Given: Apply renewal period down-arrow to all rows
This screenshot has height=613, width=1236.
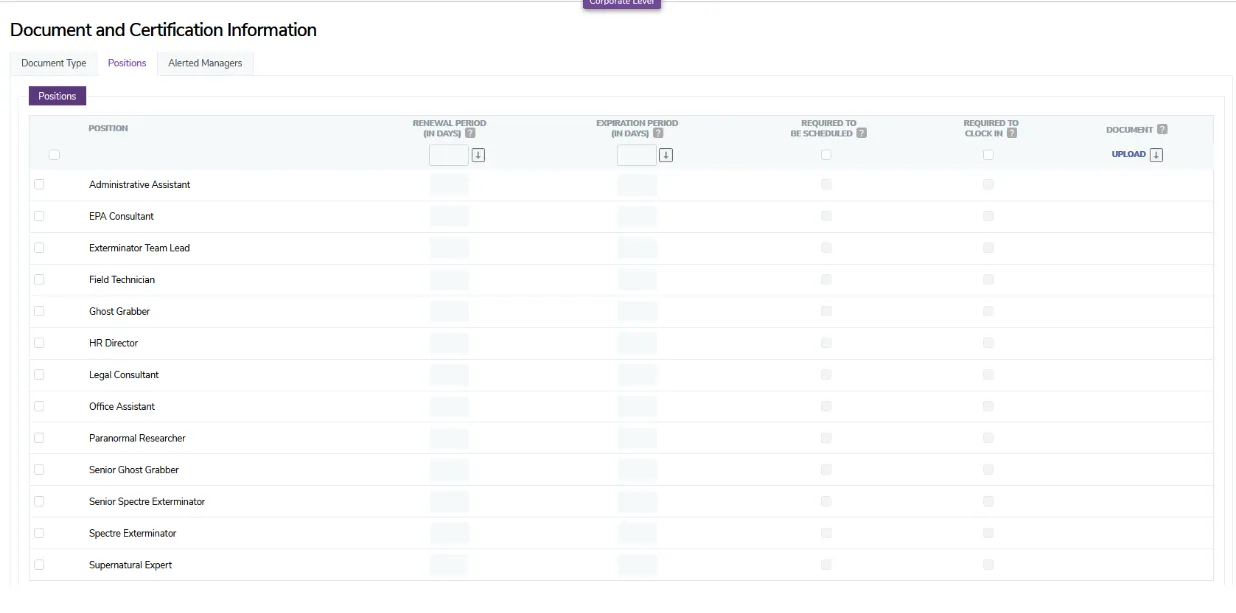Looking at the screenshot, I should tap(478, 155).
